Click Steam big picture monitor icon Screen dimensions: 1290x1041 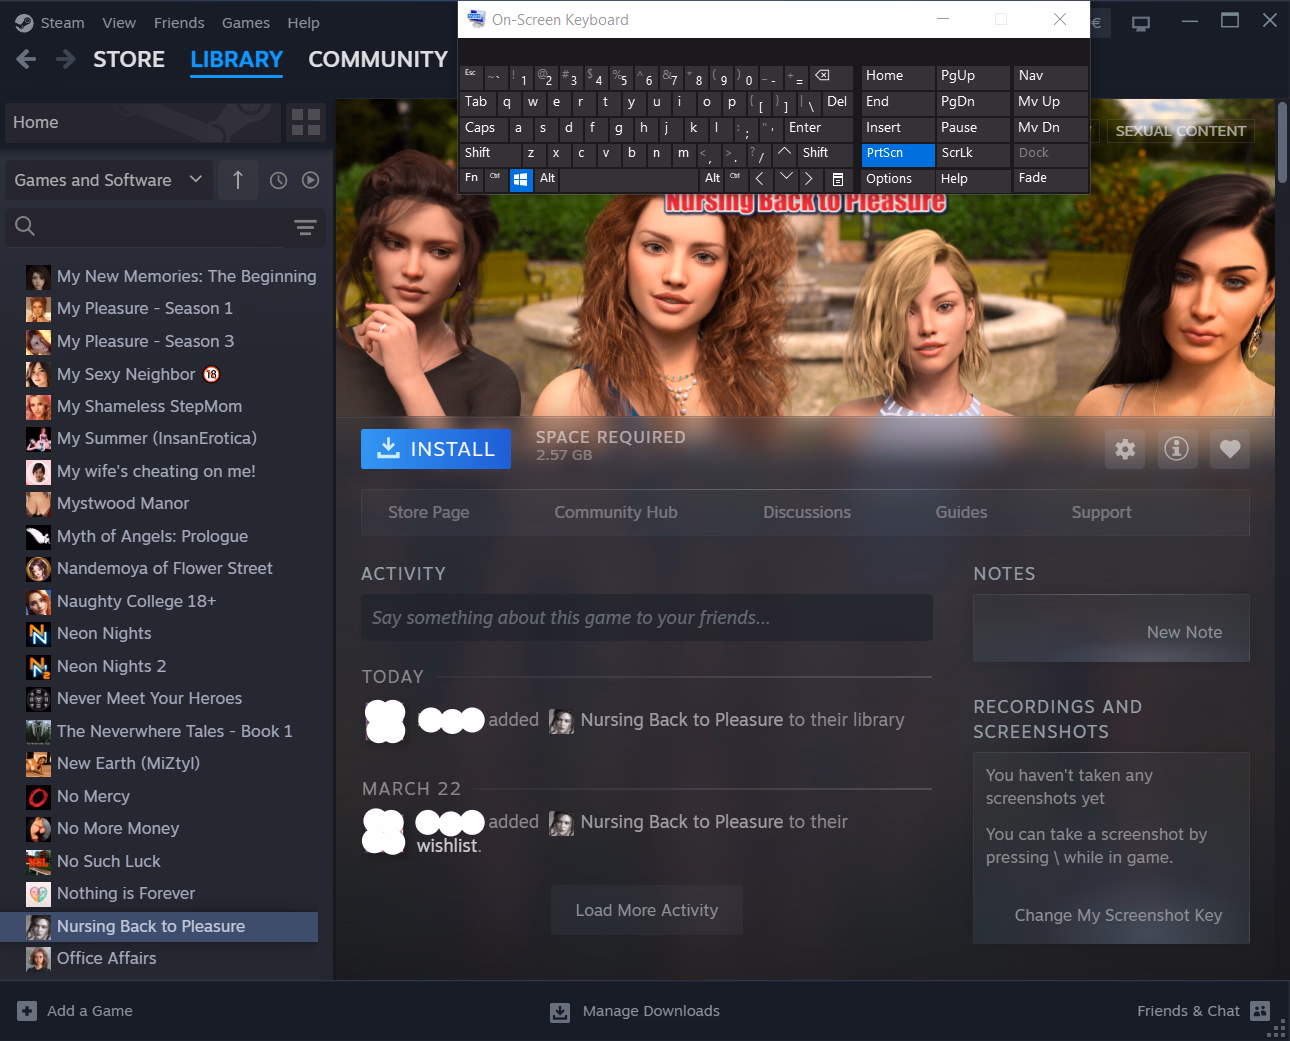point(1141,22)
